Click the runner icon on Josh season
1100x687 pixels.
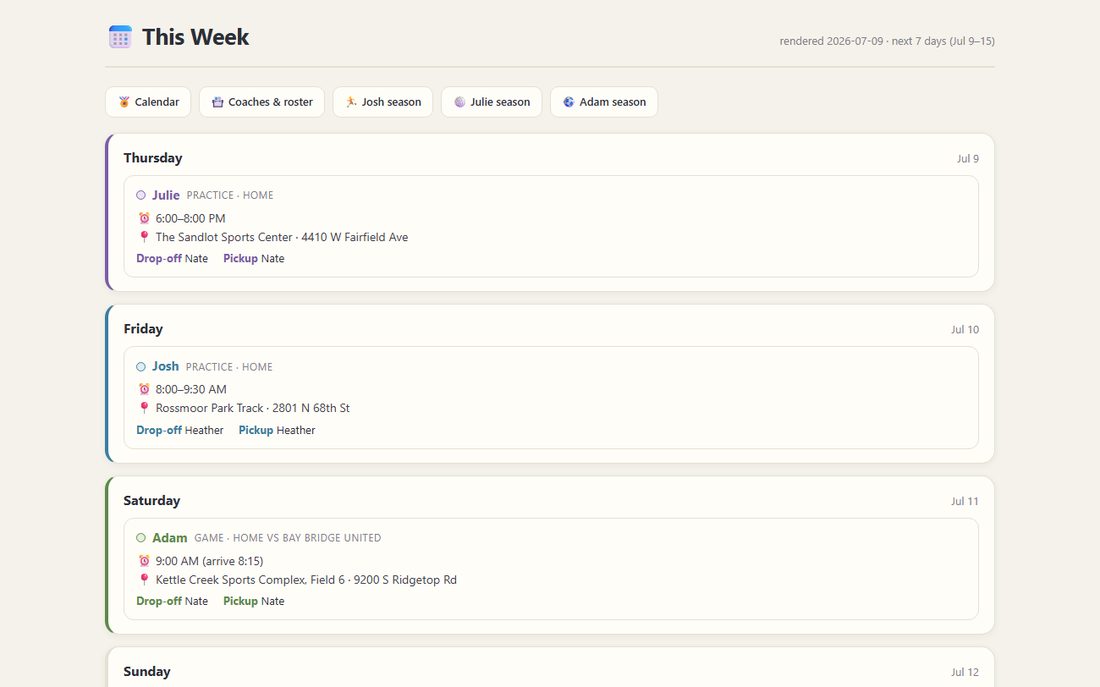pyautogui.click(x=351, y=102)
